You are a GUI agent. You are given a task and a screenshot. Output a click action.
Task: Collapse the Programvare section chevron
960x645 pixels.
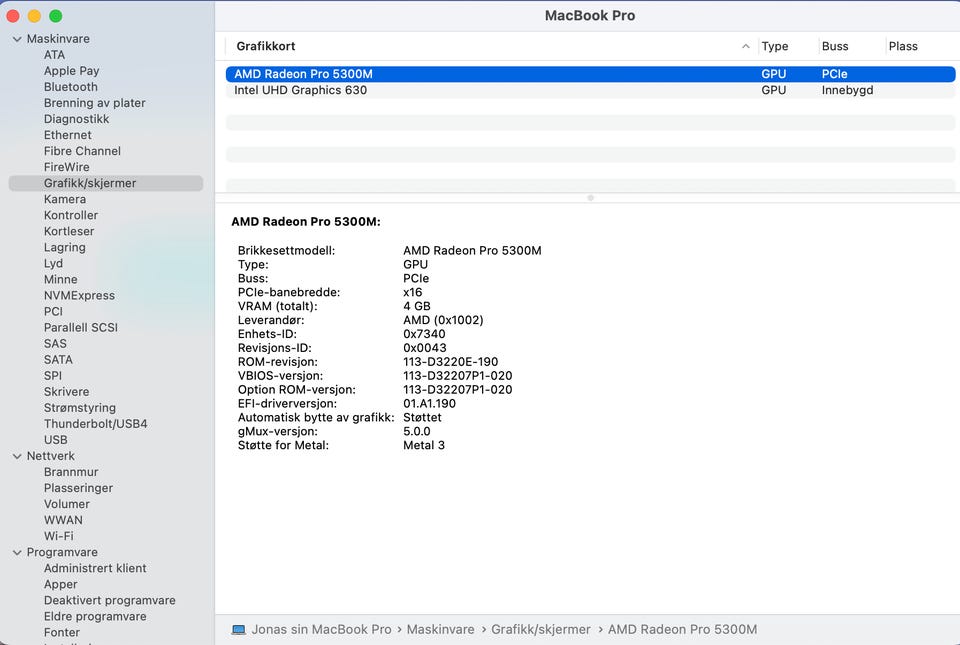click(17, 553)
